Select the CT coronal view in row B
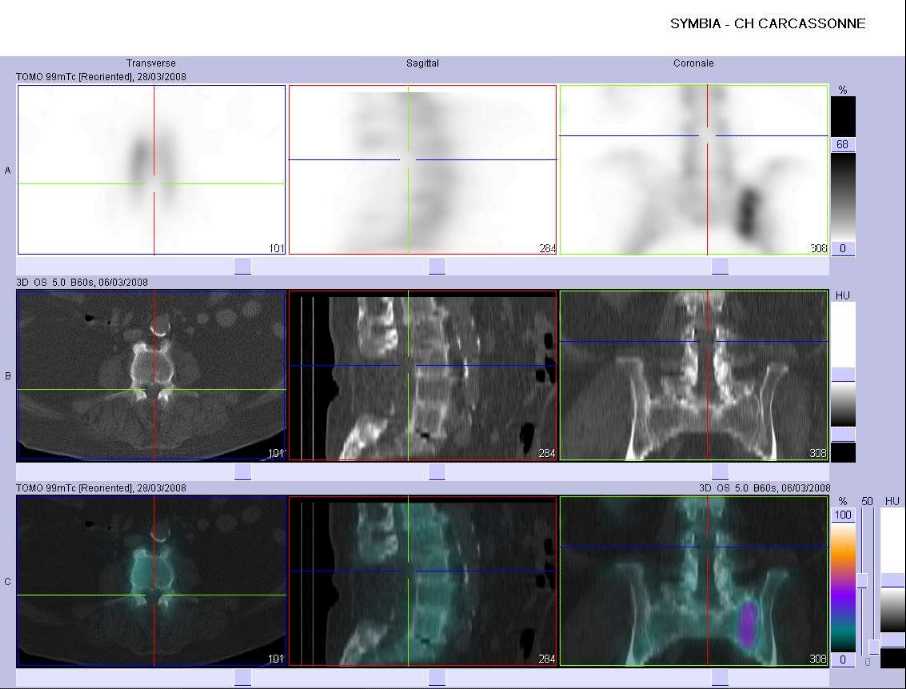 click(x=694, y=375)
